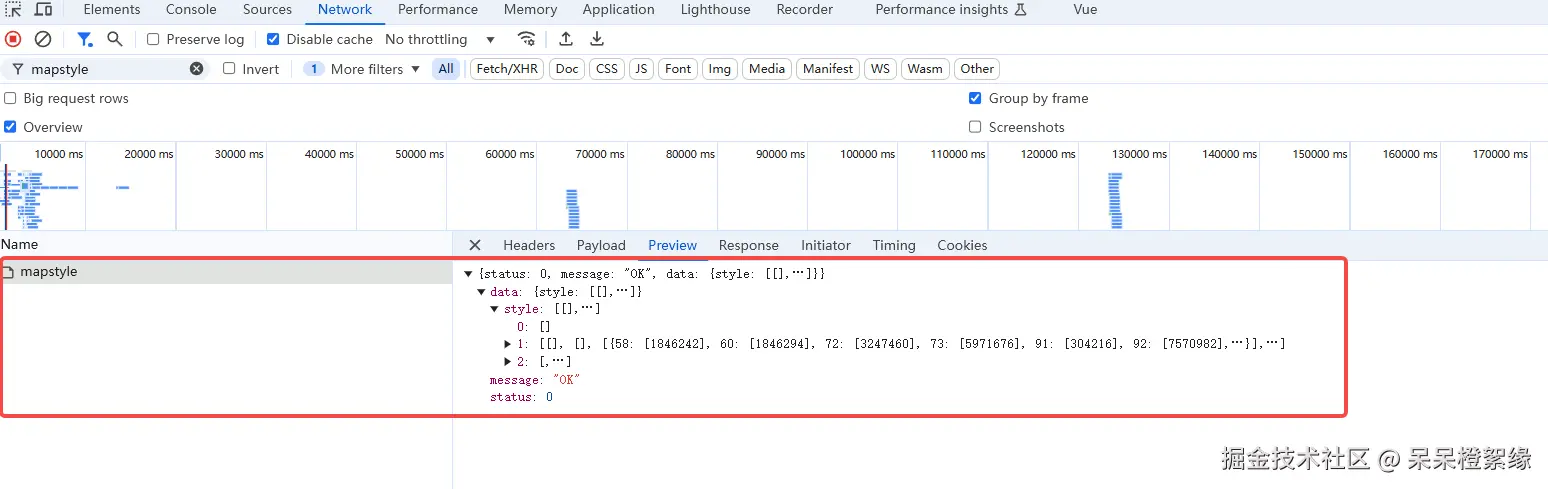
Task: Select the message "OK" line
Action: (535, 380)
